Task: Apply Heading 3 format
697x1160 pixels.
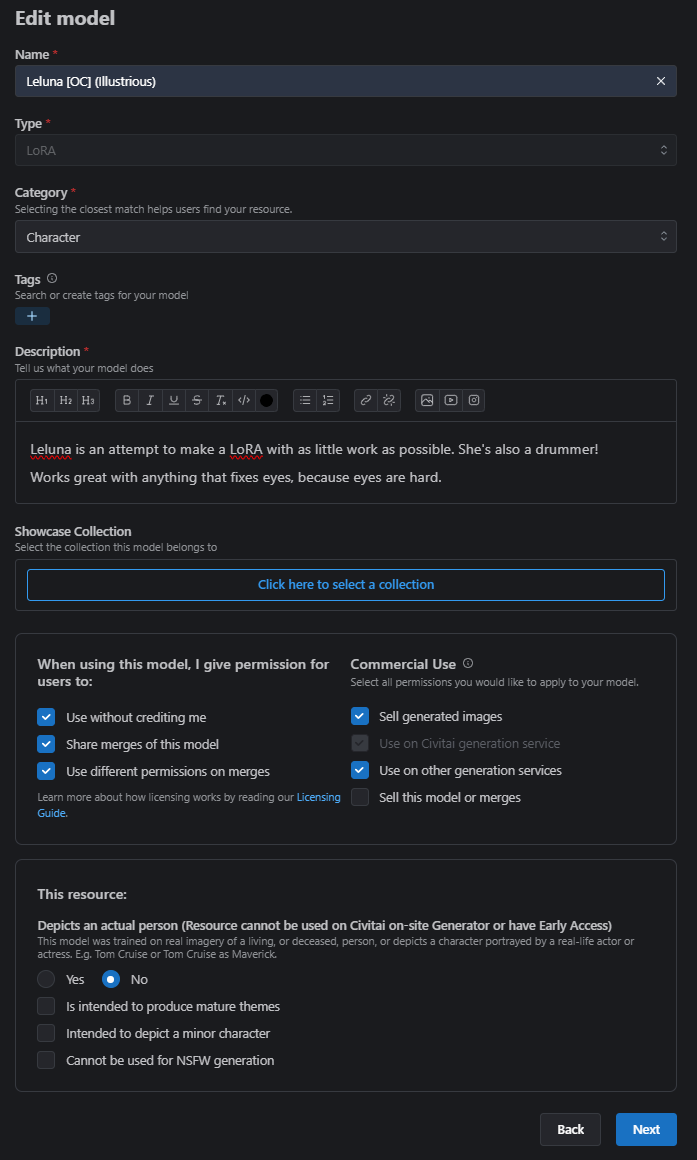Action: 88,400
